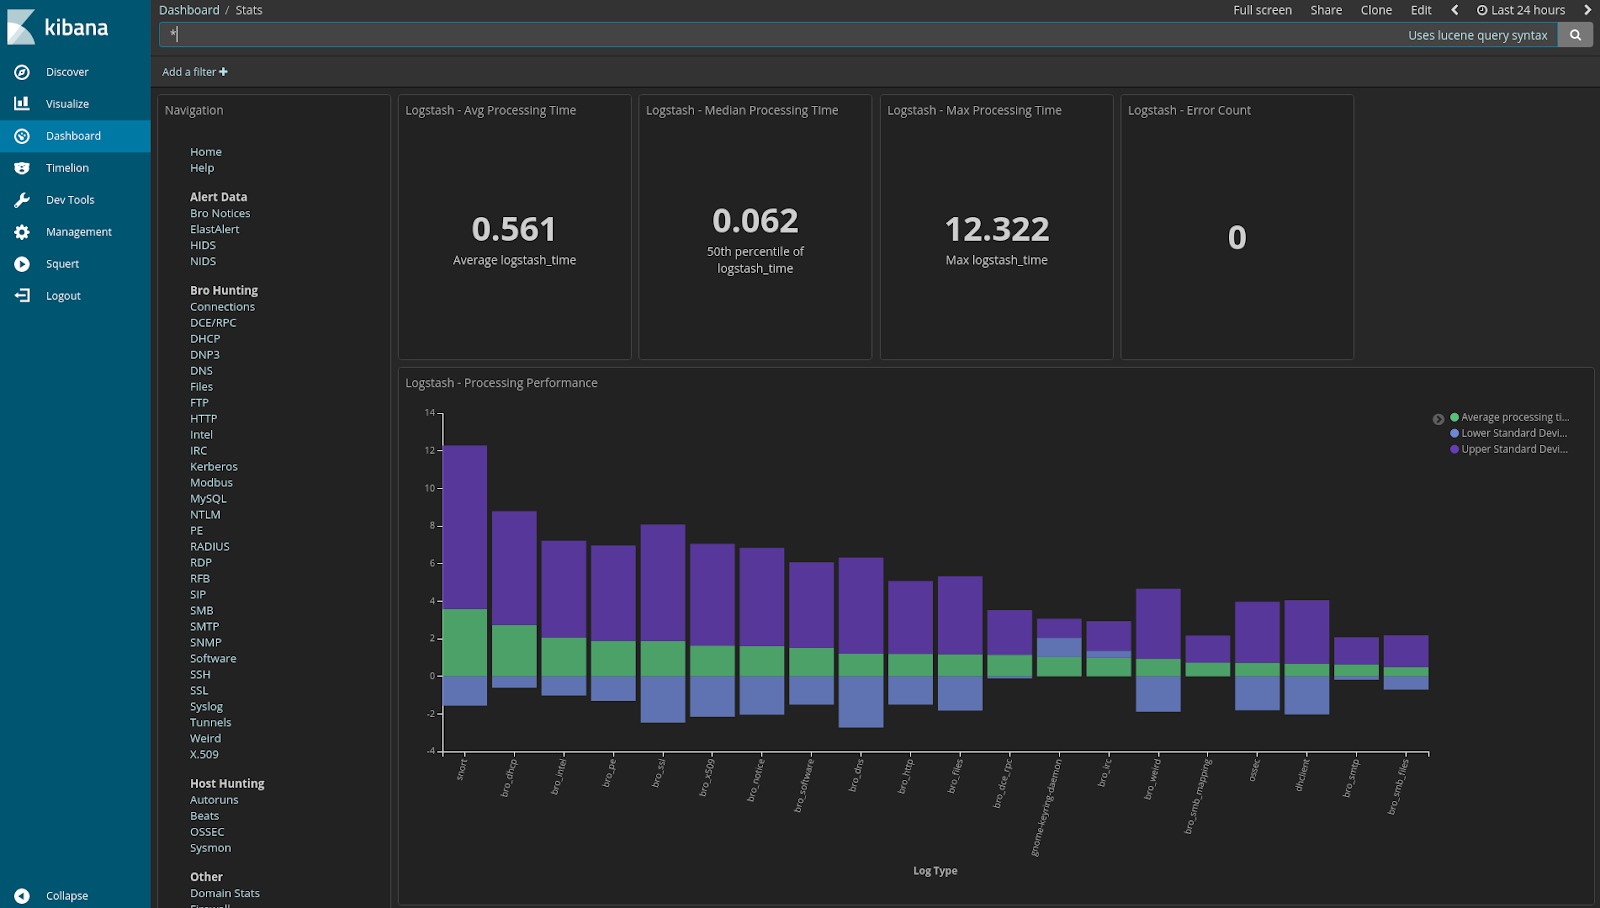Open Bro Notices link
1600x908 pixels.
[x=220, y=213]
